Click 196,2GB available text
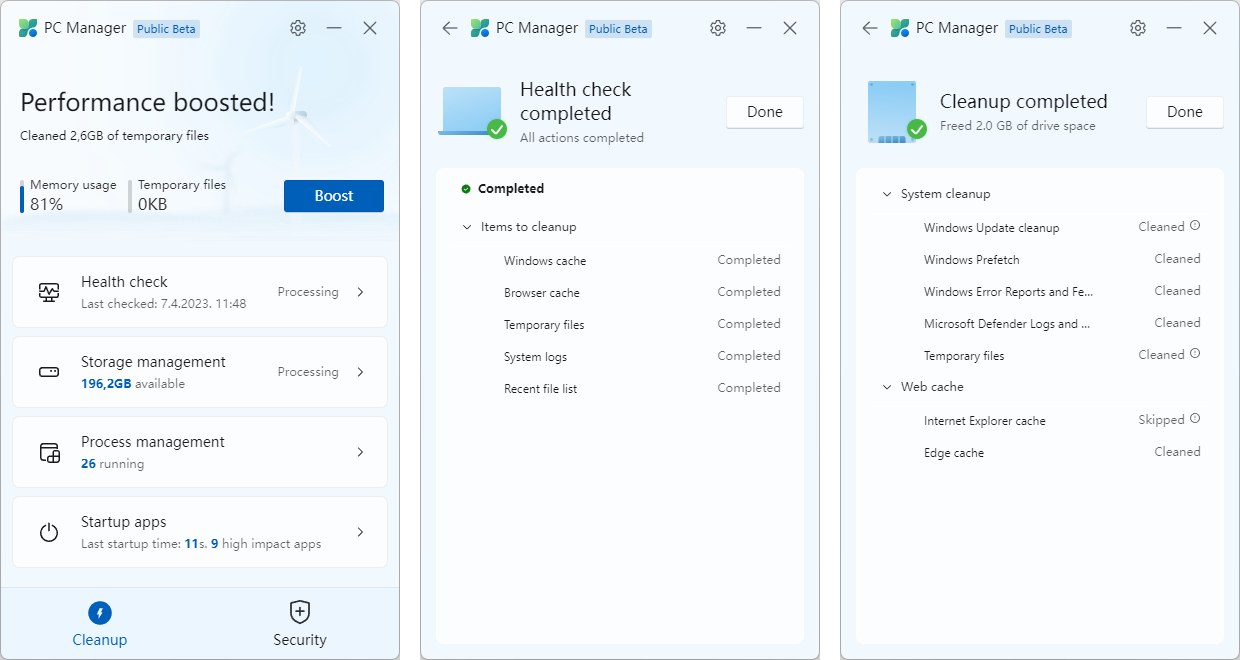 click(x=133, y=383)
